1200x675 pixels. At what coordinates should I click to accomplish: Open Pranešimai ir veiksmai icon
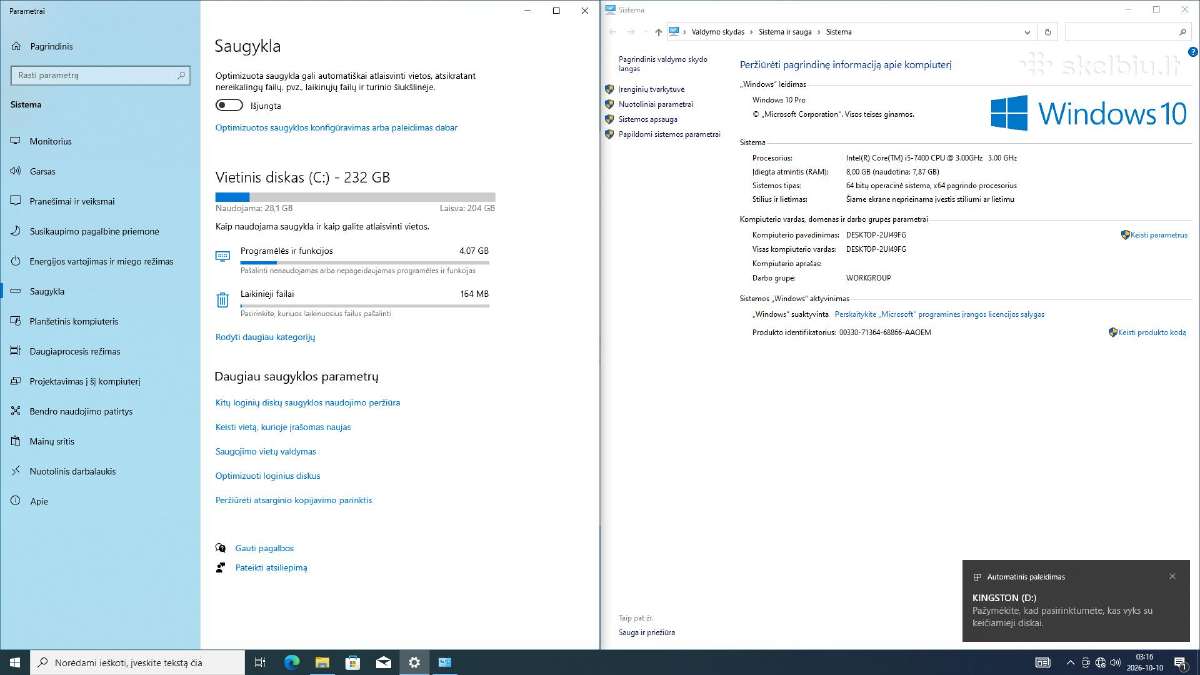coord(16,201)
